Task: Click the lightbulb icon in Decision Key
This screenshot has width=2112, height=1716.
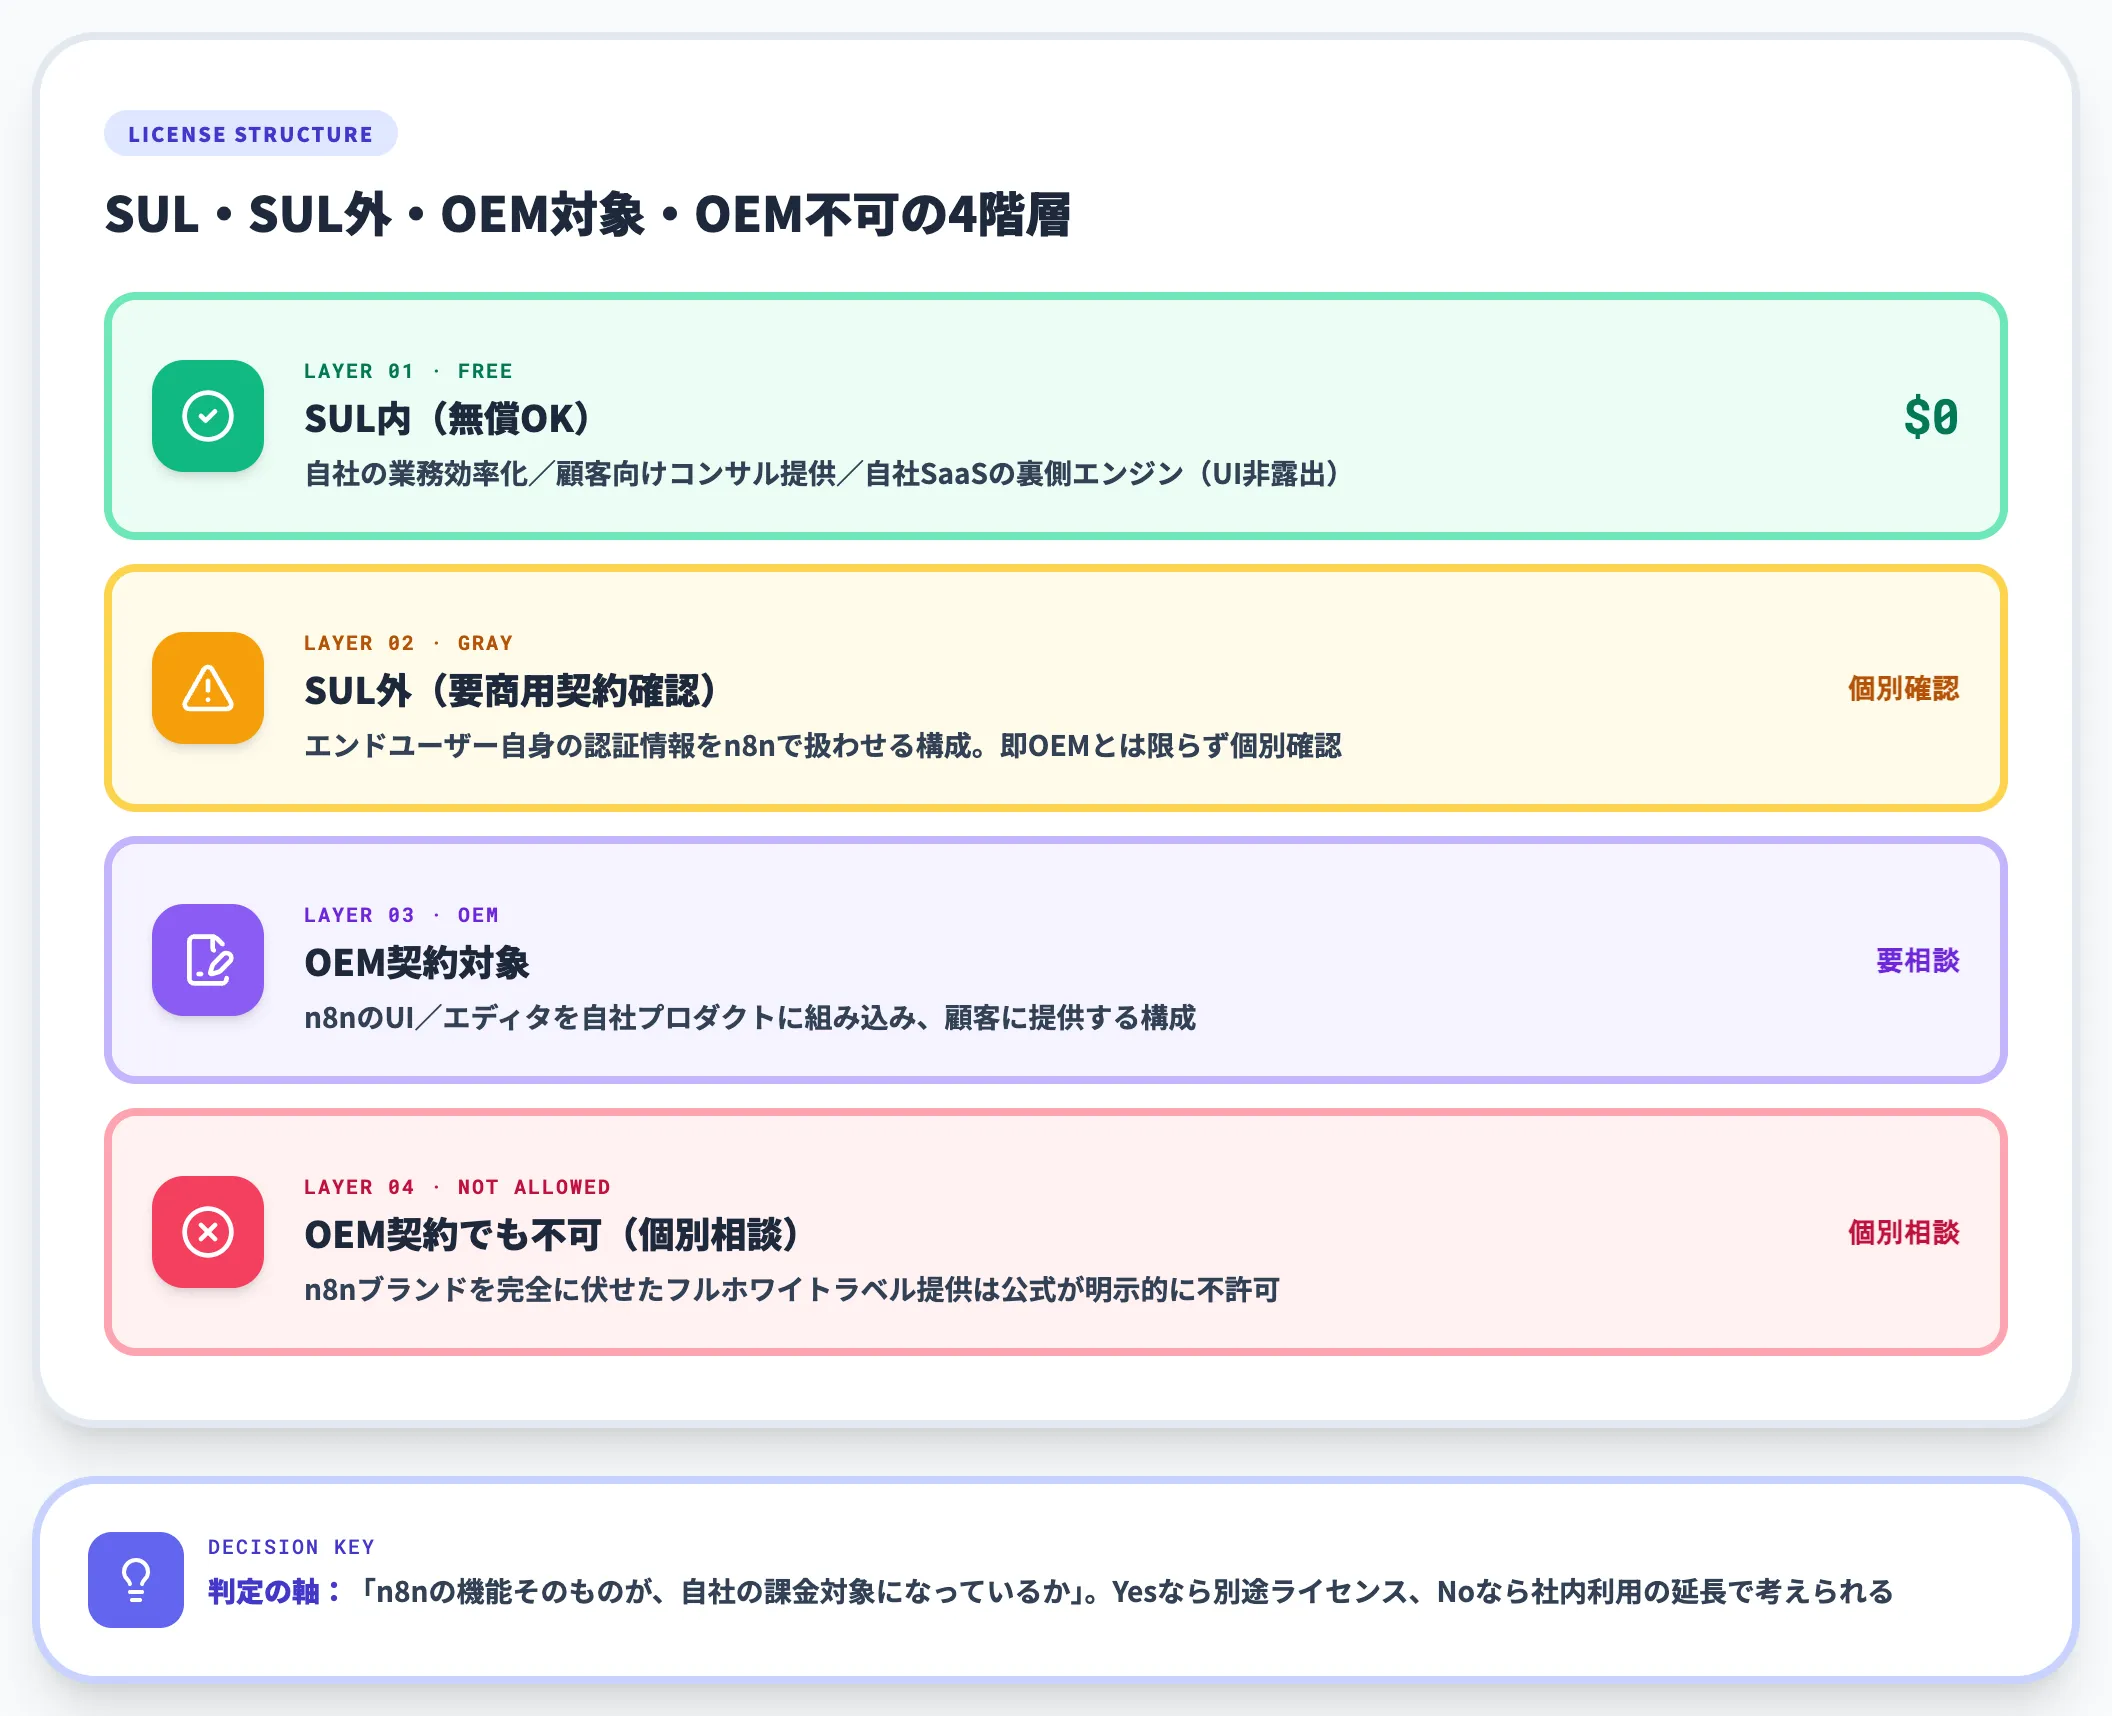Action: click(136, 1580)
